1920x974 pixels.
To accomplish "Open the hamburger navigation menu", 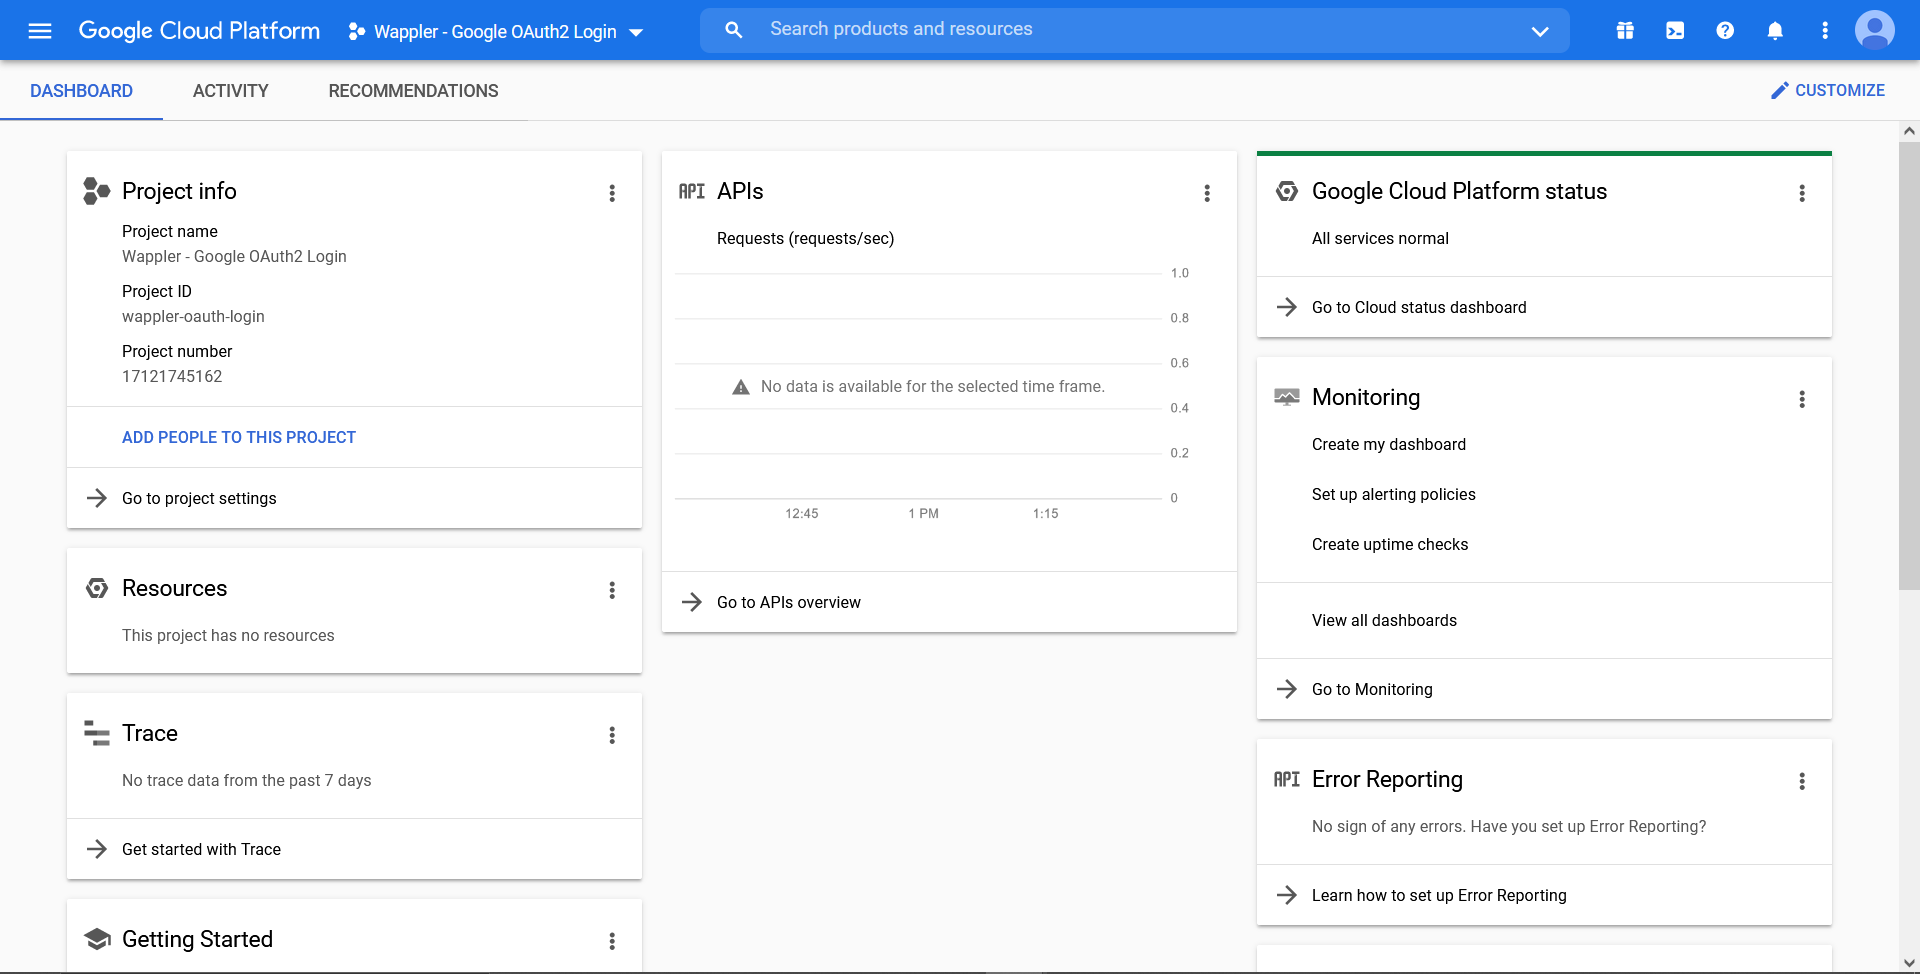I will (40, 31).
